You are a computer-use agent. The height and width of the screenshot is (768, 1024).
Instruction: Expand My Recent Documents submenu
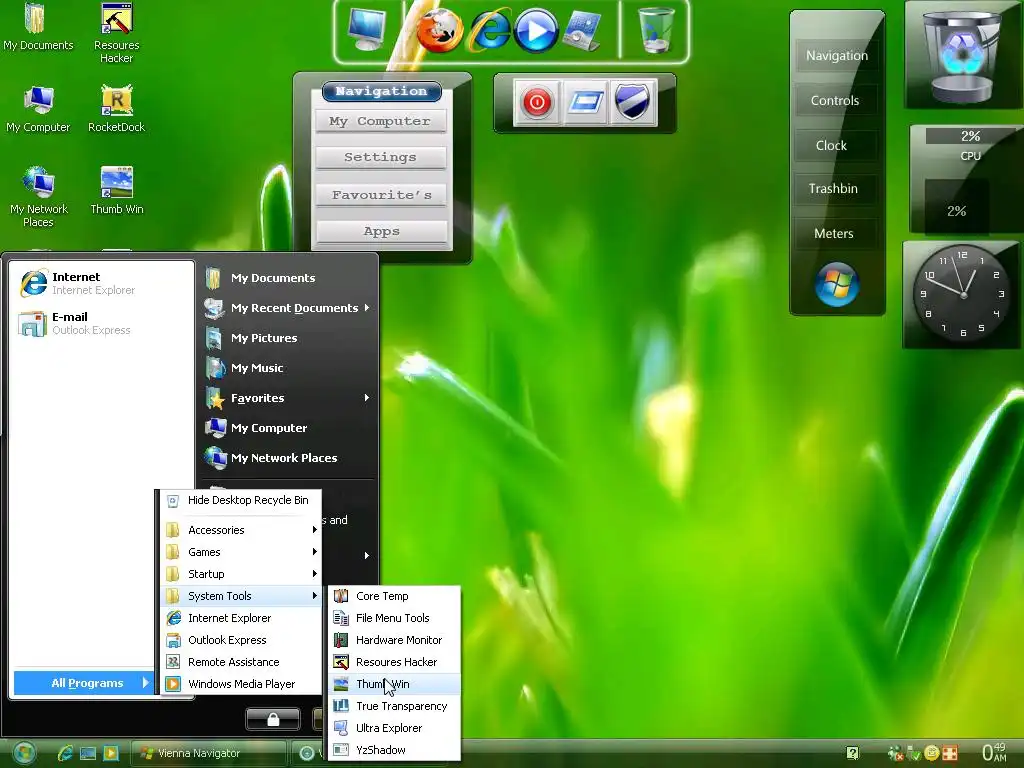click(x=287, y=308)
